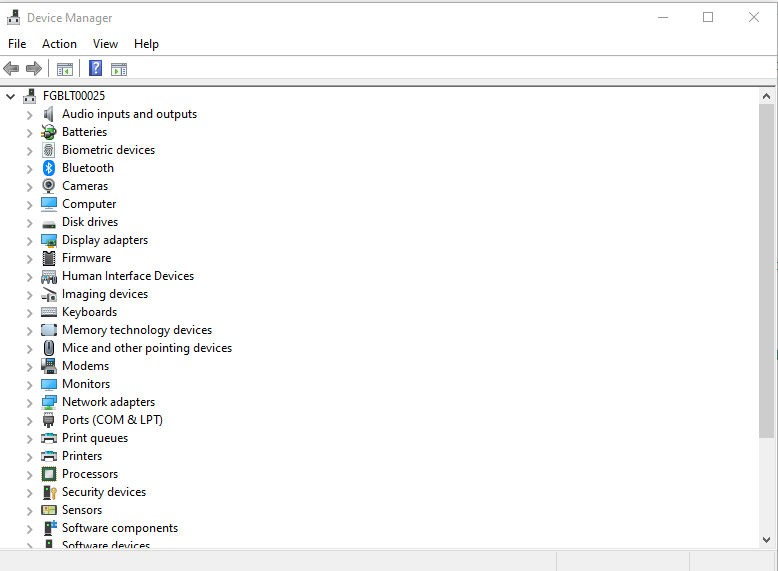Select the Display adapters icon
The height and width of the screenshot is (571, 778).
point(49,241)
